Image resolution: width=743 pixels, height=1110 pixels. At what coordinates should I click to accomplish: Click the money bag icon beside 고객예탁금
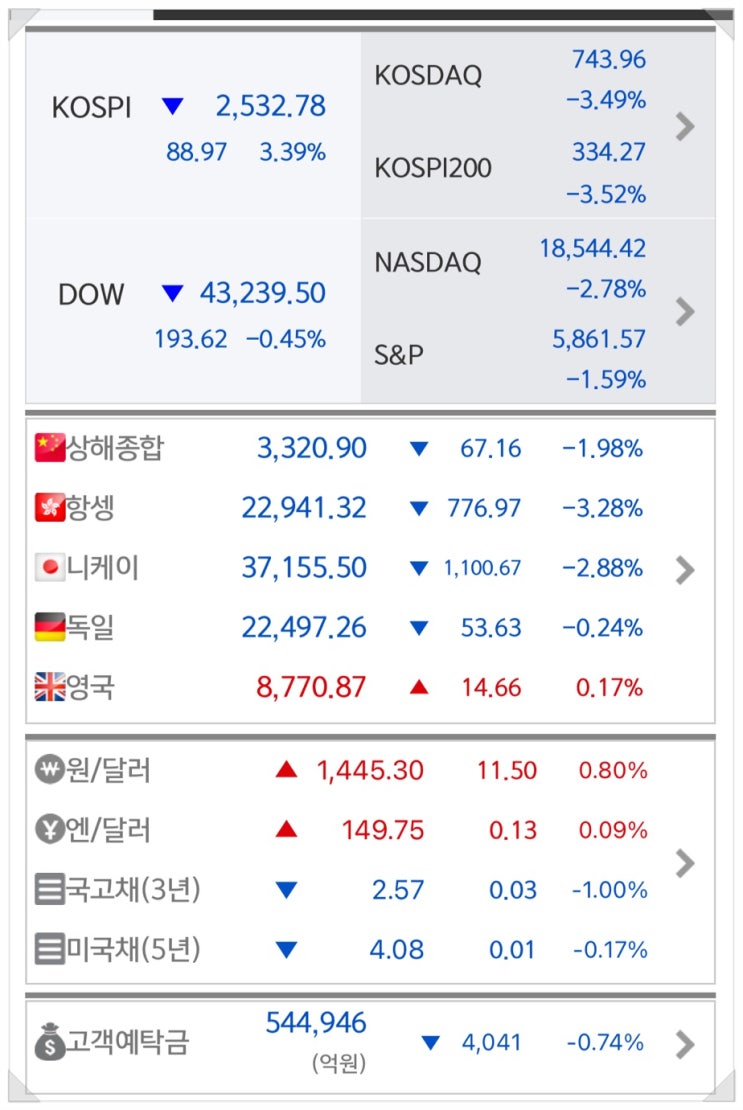tap(49, 1044)
